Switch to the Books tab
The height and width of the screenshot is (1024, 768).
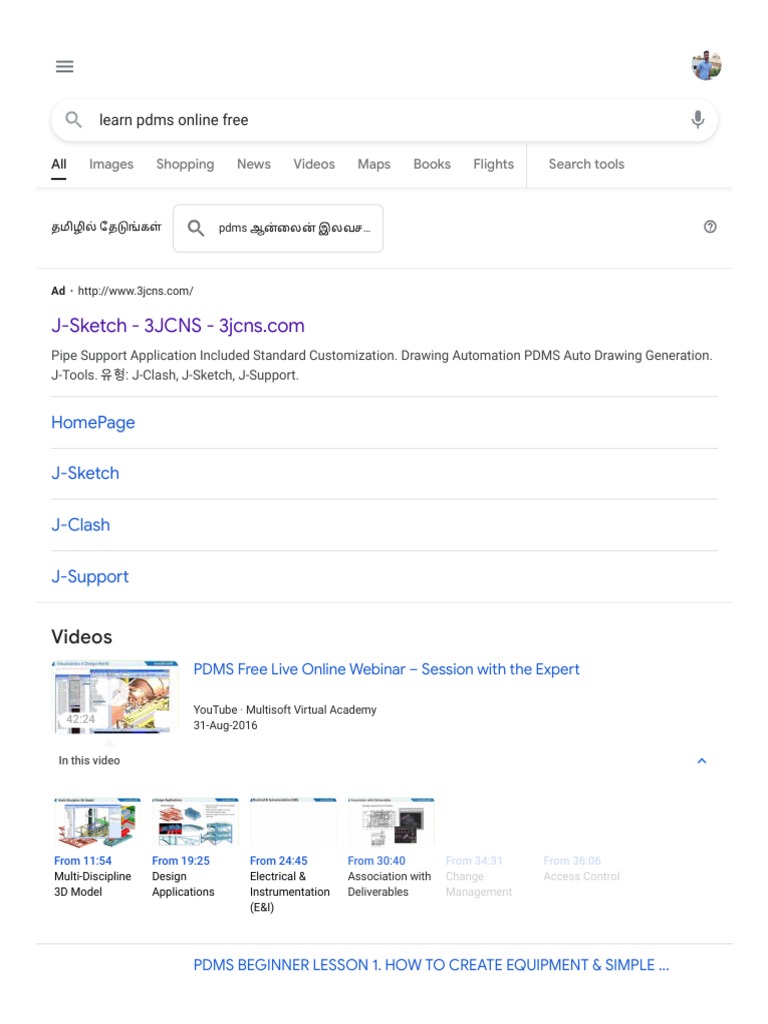[432, 165]
